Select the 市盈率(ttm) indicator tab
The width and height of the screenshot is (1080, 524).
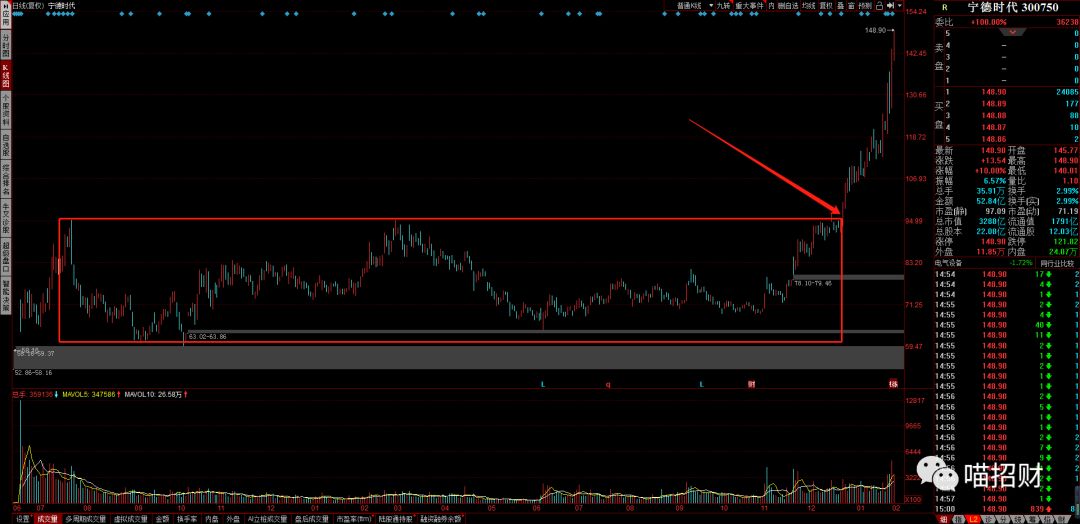(x=353, y=518)
